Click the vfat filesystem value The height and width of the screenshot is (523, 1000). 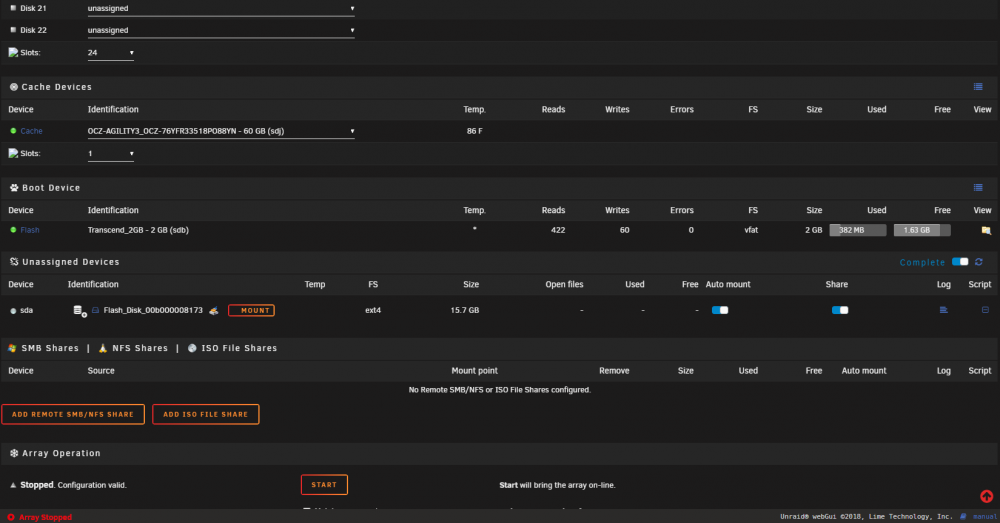[x=751, y=230]
